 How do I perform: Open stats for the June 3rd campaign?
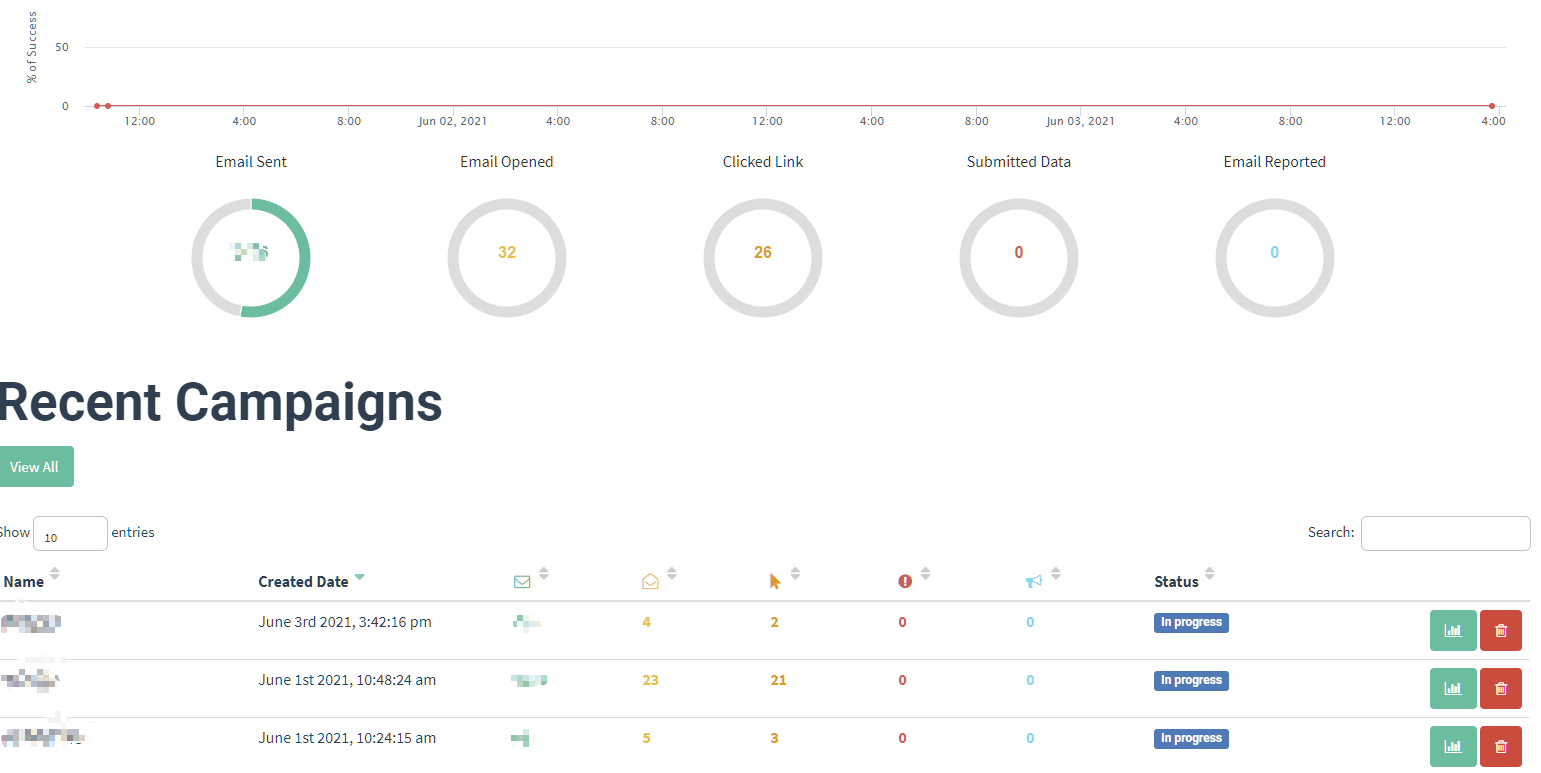[x=1452, y=631]
